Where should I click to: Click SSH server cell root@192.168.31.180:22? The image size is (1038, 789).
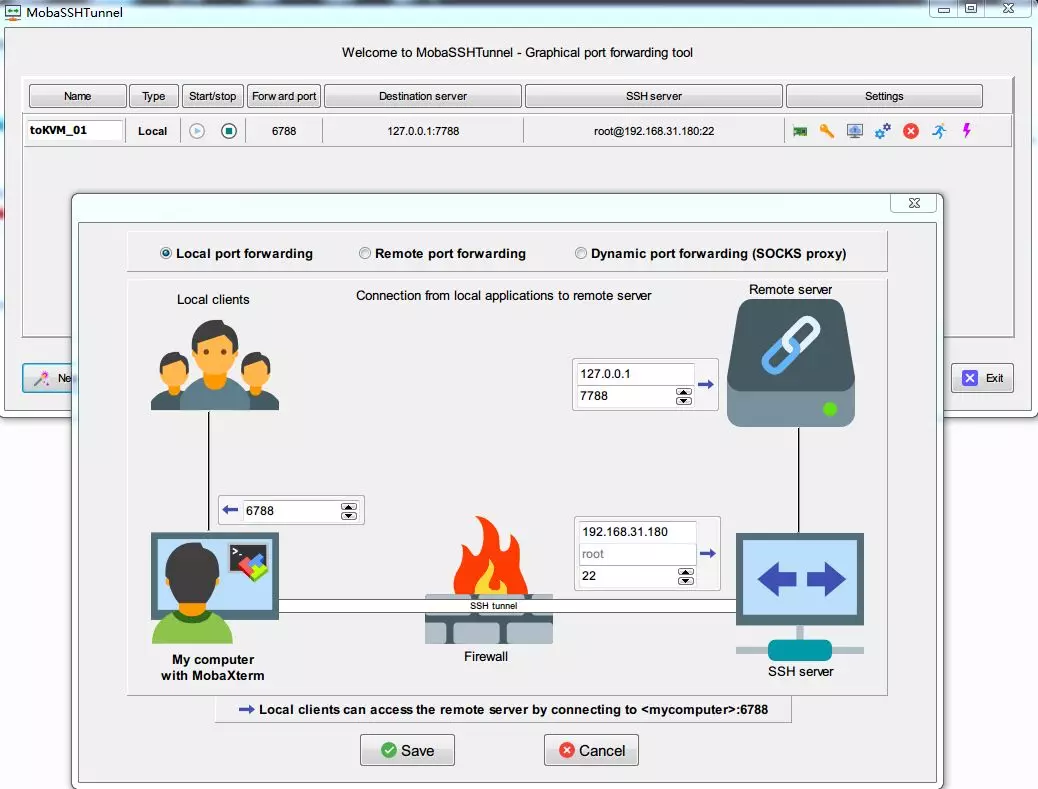click(x=653, y=131)
